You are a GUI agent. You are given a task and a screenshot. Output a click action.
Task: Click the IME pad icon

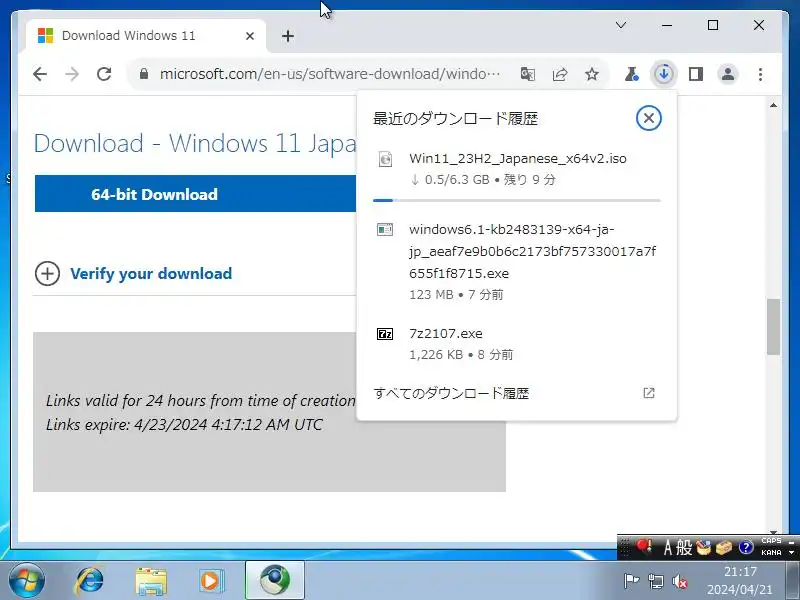pos(703,547)
